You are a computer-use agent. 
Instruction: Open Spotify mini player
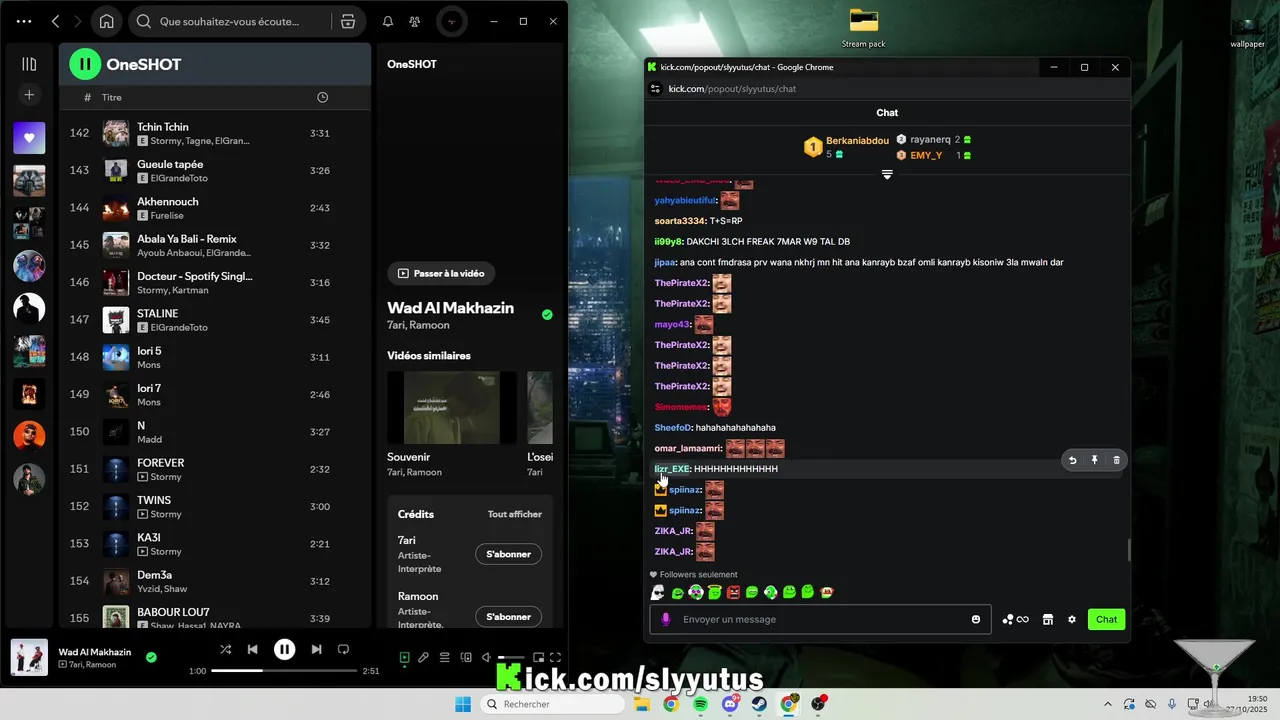[x=538, y=657]
